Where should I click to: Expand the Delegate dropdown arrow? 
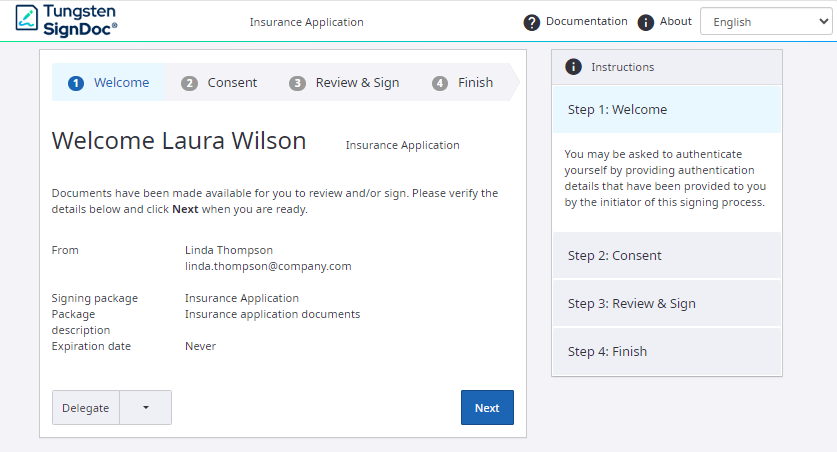click(x=146, y=408)
